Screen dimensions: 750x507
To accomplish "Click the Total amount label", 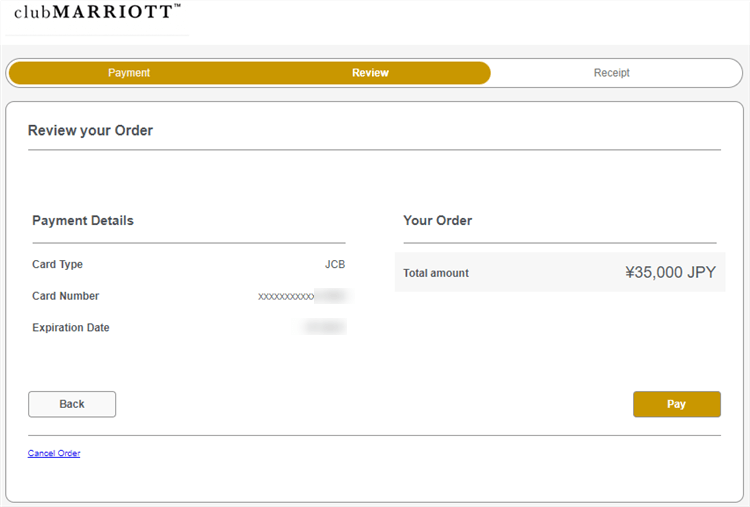I will 436,273.
